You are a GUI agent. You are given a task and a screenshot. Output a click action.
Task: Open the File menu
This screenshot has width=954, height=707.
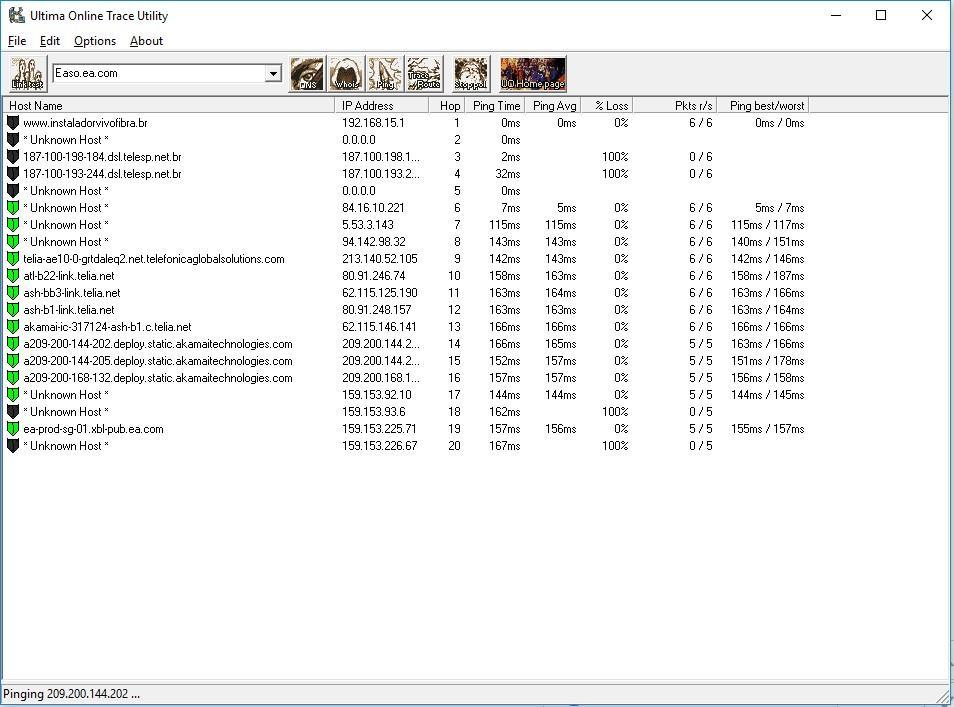click(x=17, y=41)
